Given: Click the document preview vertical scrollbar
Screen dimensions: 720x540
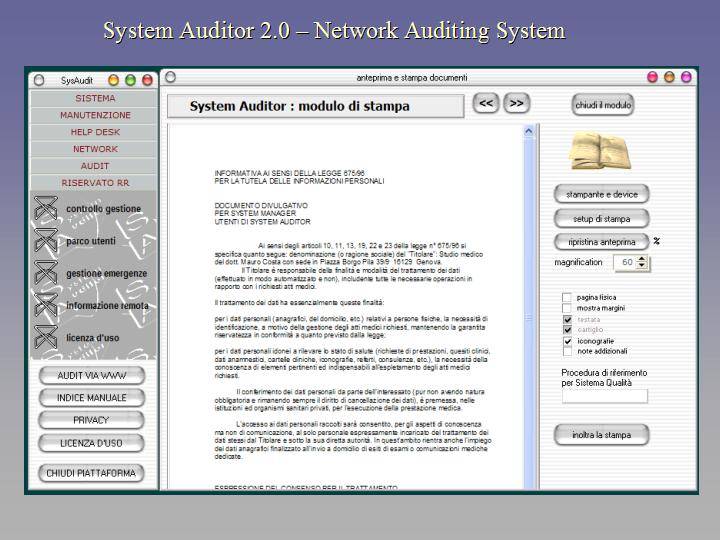Looking at the screenshot, I should [x=529, y=300].
